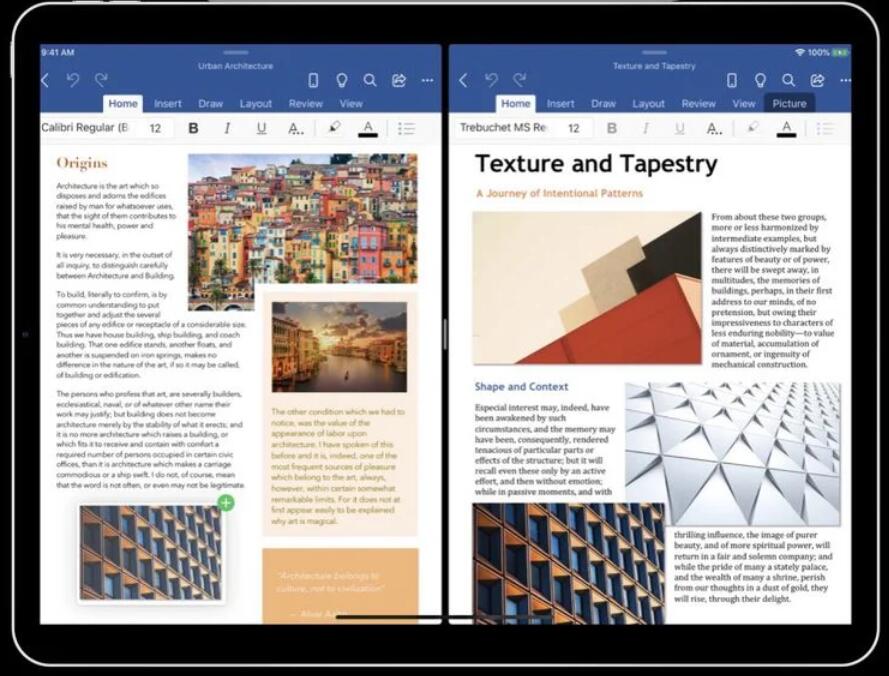Switch to mobile view in Urban Architecture

click(x=313, y=80)
